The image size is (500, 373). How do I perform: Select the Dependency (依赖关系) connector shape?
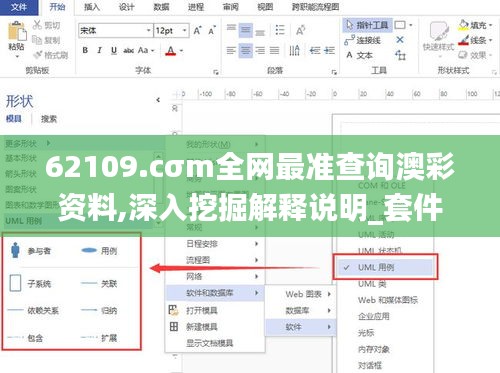click(x=33, y=311)
